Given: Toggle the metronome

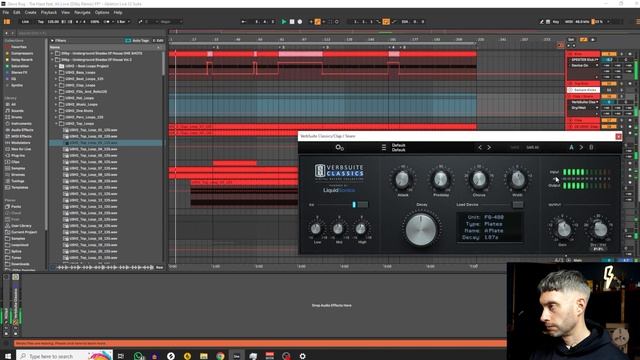Looking at the screenshot, I should click(107, 22).
